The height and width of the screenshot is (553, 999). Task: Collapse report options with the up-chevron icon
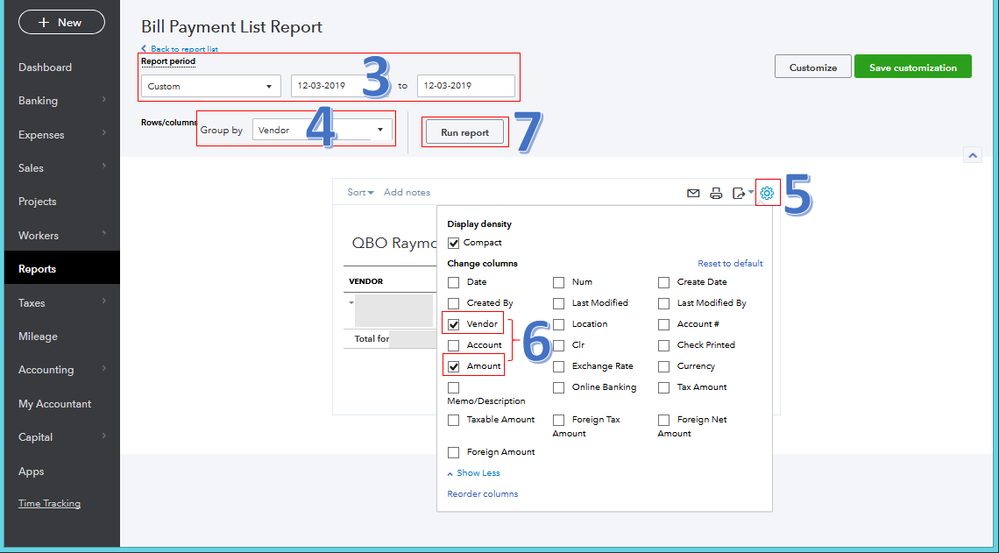(972, 155)
